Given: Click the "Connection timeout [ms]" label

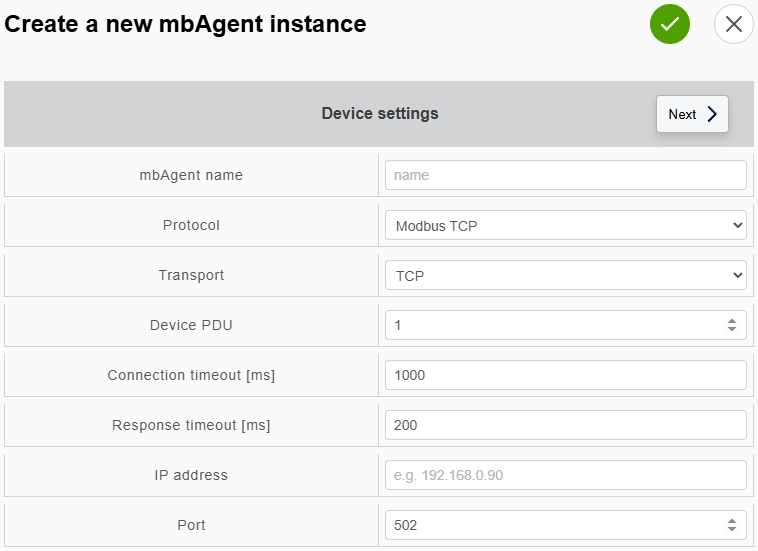Looking at the screenshot, I should point(191,375).
